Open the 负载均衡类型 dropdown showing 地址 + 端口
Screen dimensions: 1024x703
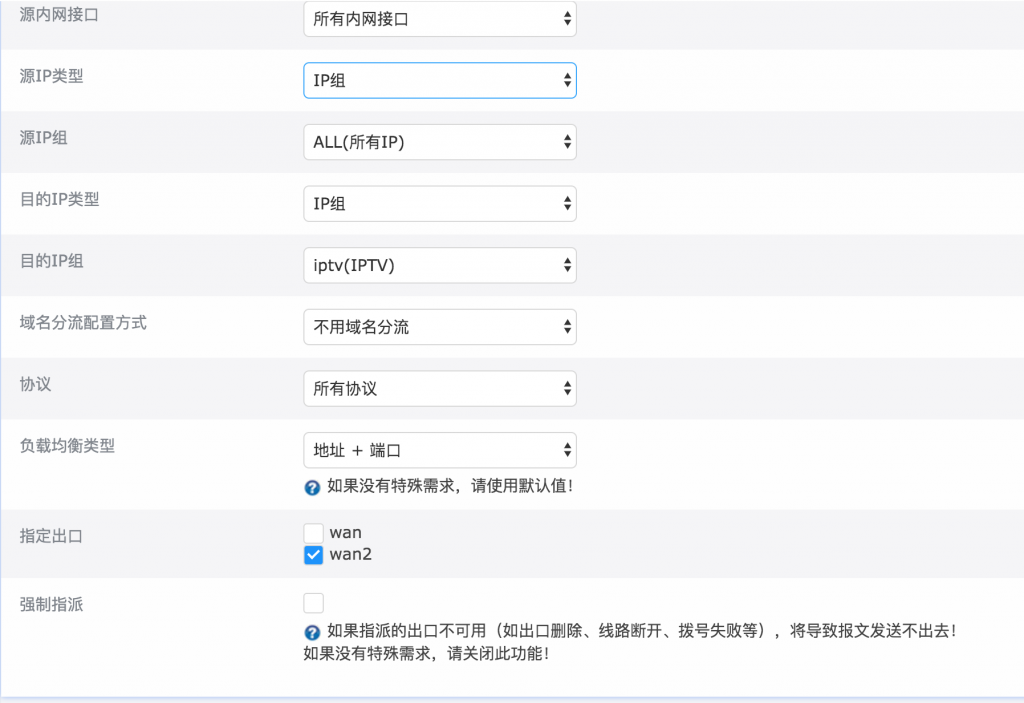(440, 450)
